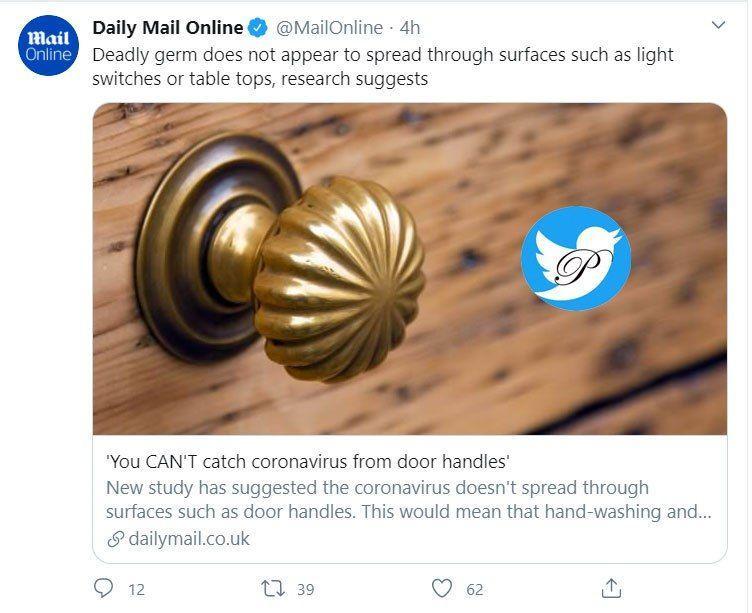Viewport: 752px width, 613px height.
Task: Open the 'You CAN'T catch coronavirus' headline
Action: tap(308, 462)
